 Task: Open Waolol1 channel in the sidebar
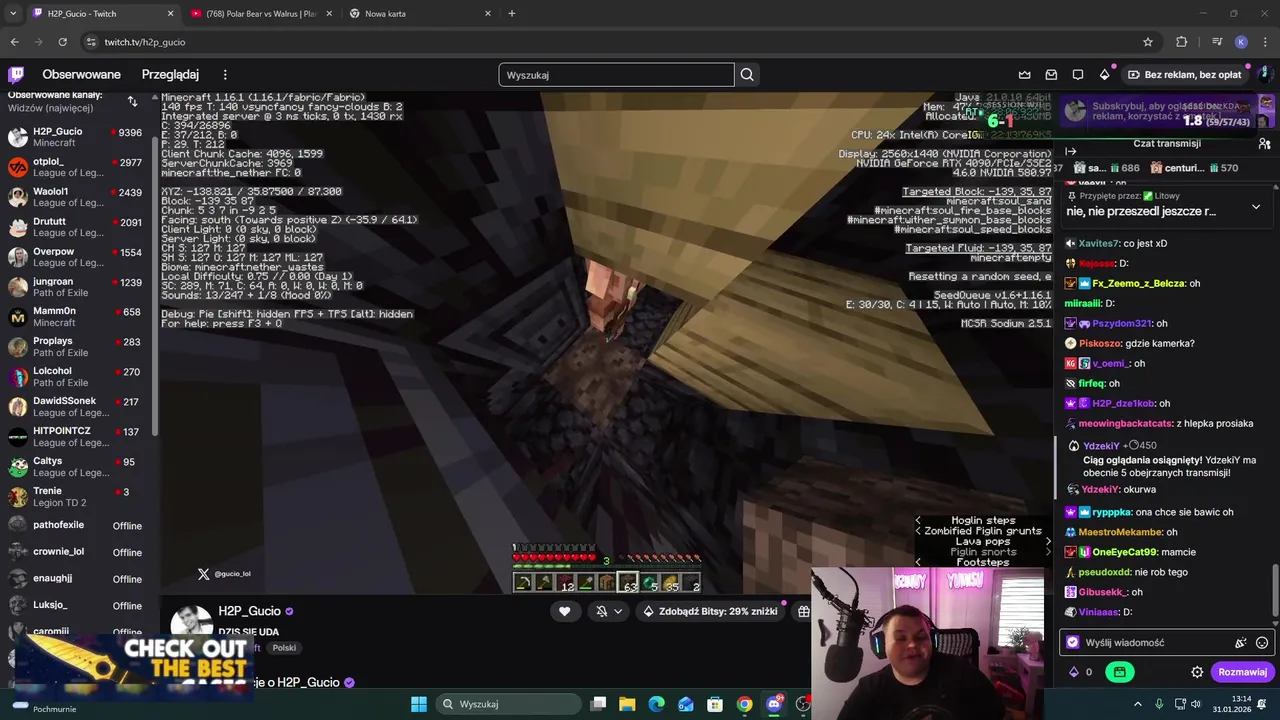76,197
